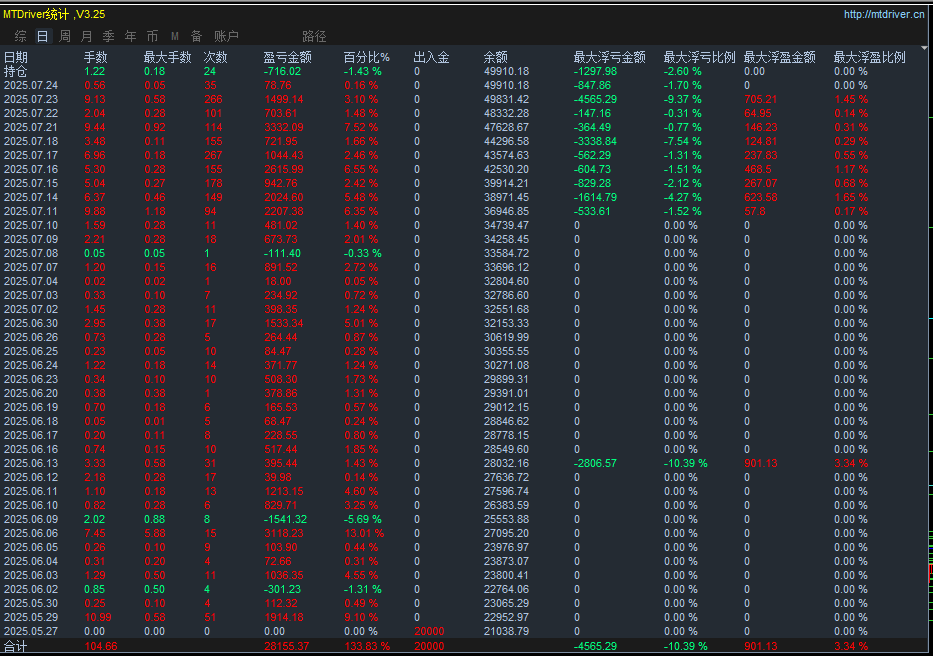
Task: Click the M tab
Action: (x=174, y=36)
